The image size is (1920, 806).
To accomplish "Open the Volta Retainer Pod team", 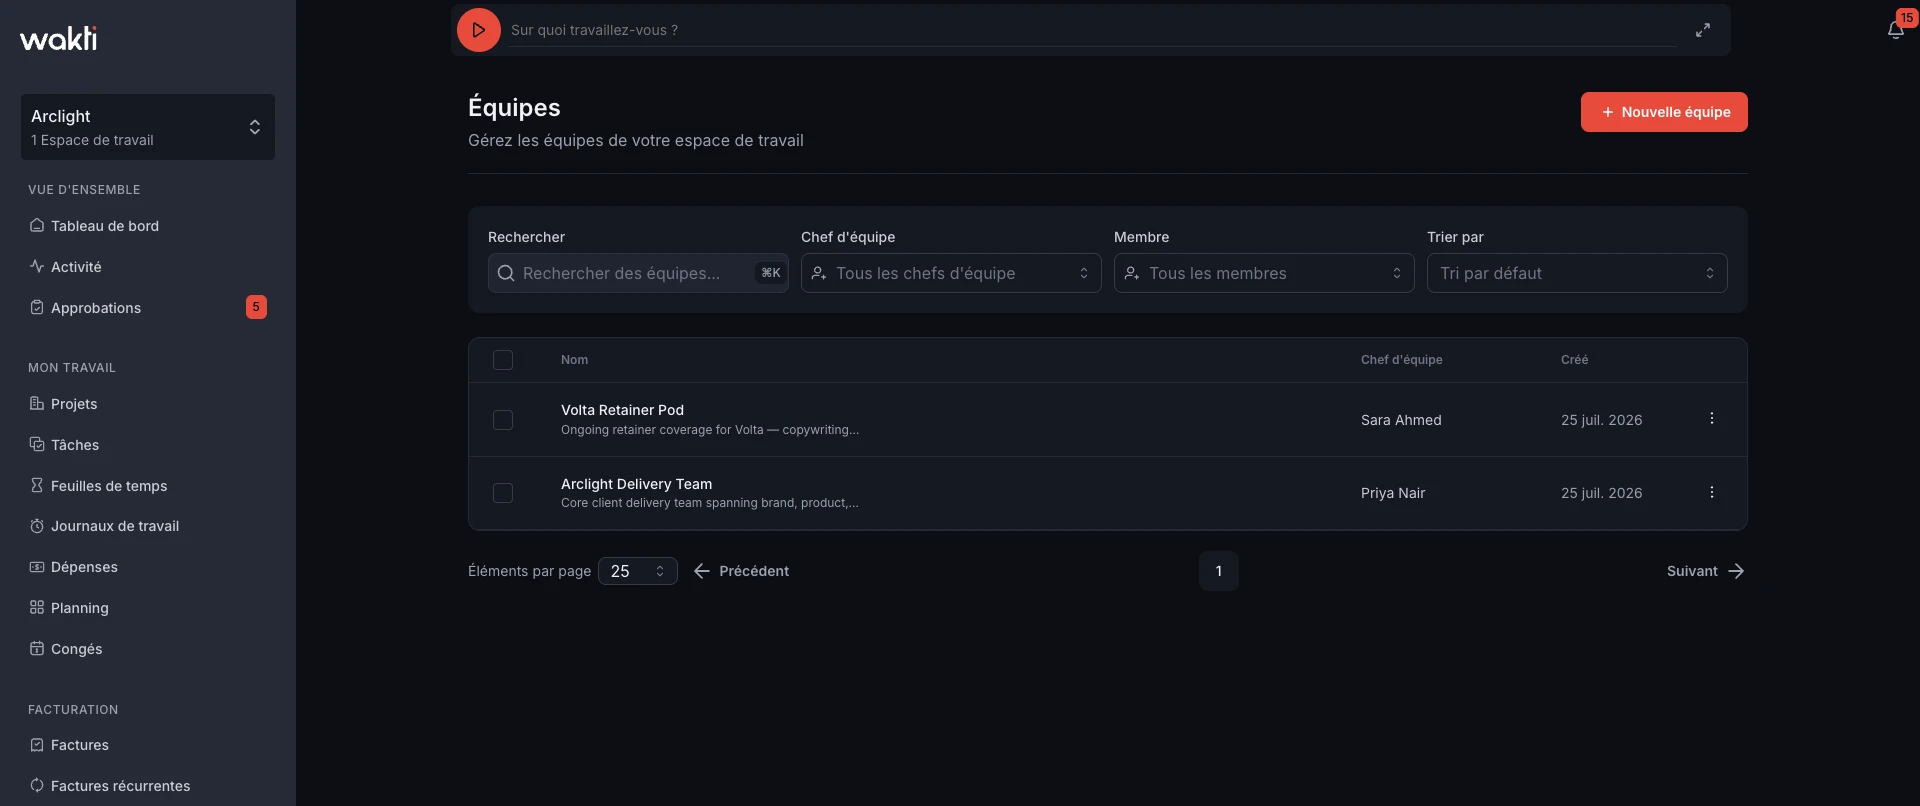I will [x=622, y=410].
